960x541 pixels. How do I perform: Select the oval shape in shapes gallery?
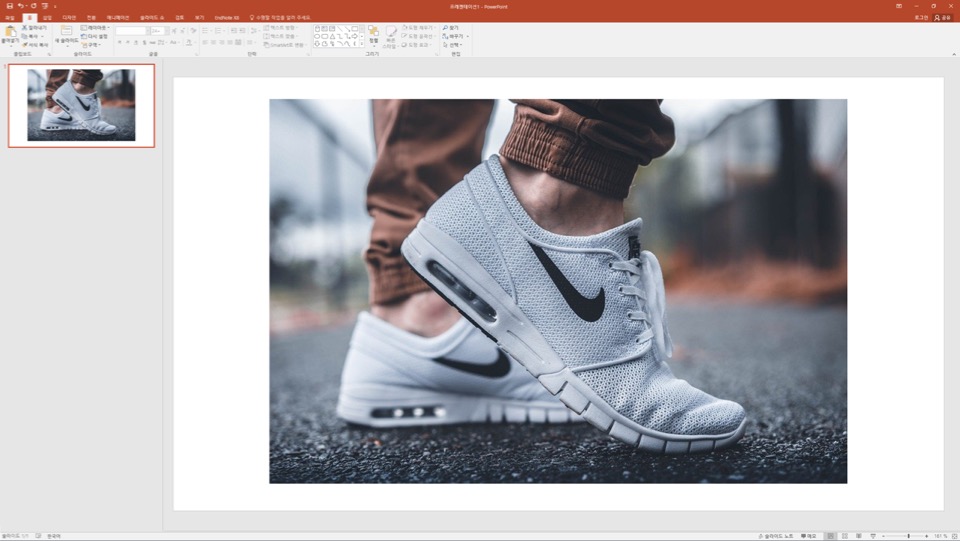click(x=317, y=37)
